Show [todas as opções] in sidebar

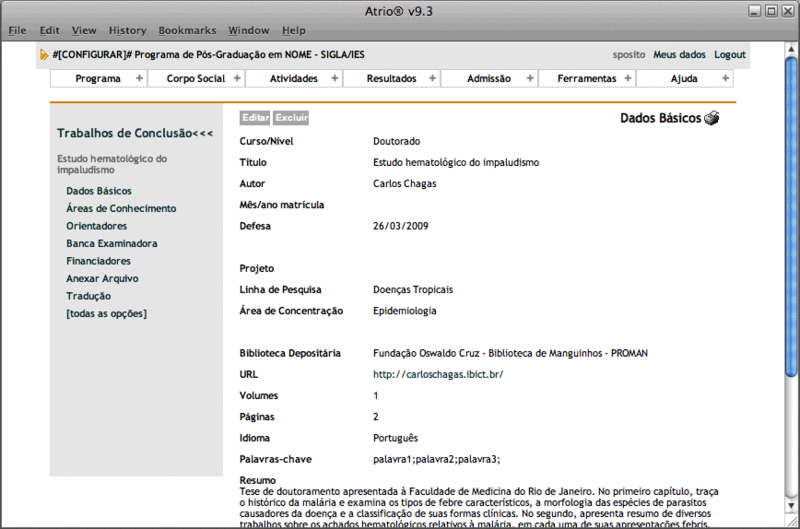point(106,314)
